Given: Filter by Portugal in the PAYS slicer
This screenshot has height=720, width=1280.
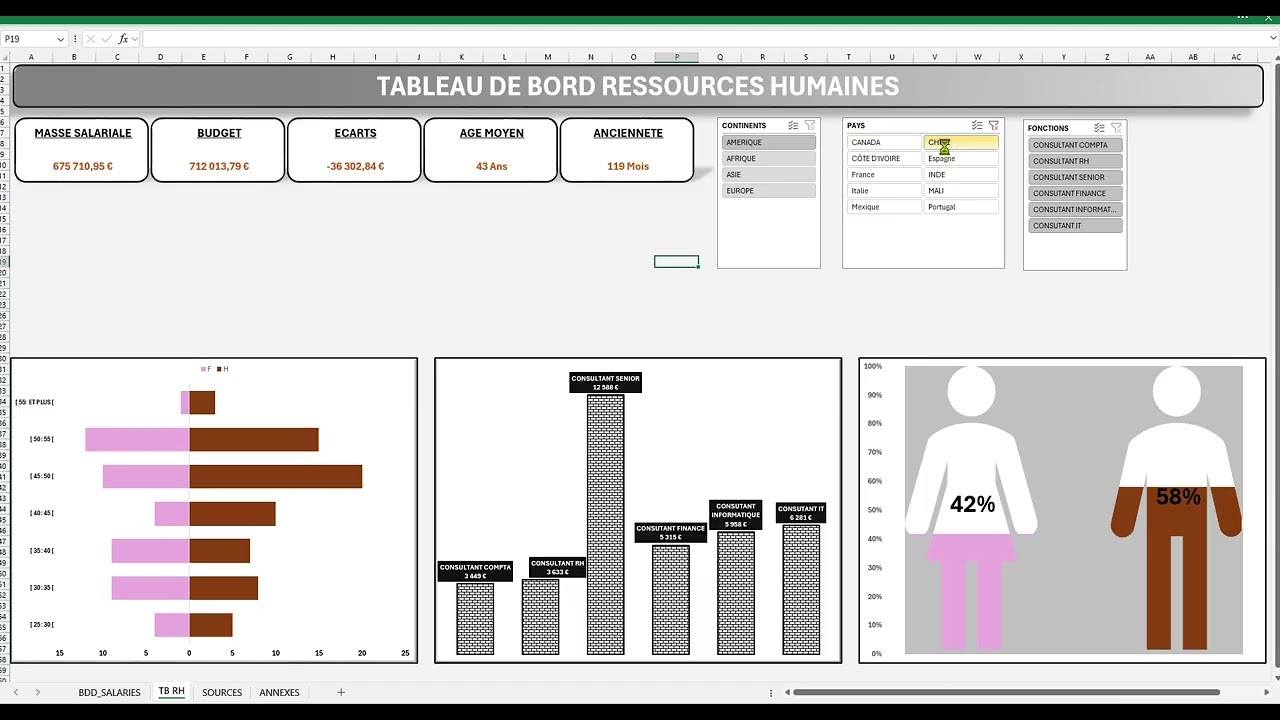Looking at the screenshot, I should click(961, 207).
